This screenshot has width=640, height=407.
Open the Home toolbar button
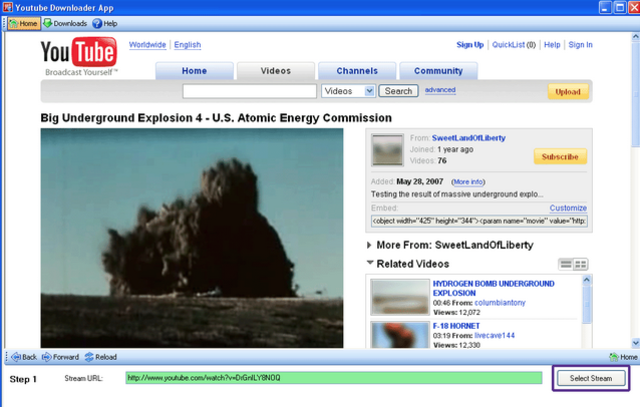pyautogui.click(x=24, y=24)
